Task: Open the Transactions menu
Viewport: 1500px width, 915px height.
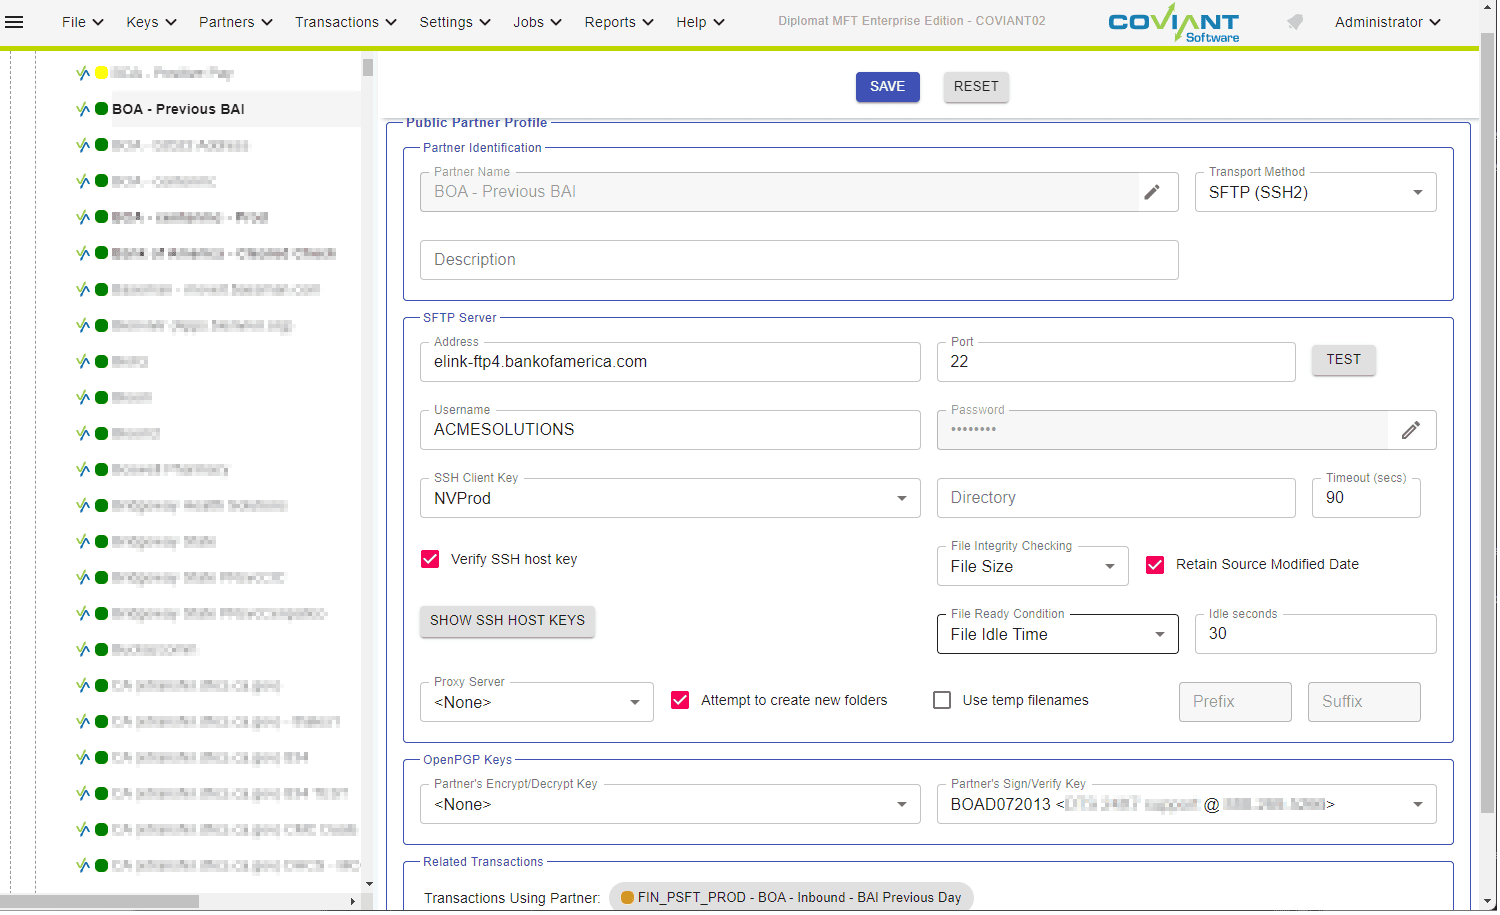Action: [x=345, y=22]
